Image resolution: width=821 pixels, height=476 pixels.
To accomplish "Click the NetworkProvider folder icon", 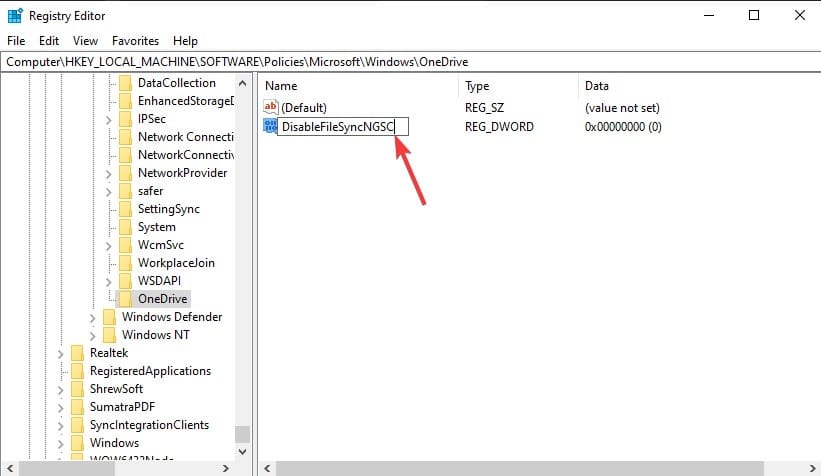I will (x=126, y=173).
